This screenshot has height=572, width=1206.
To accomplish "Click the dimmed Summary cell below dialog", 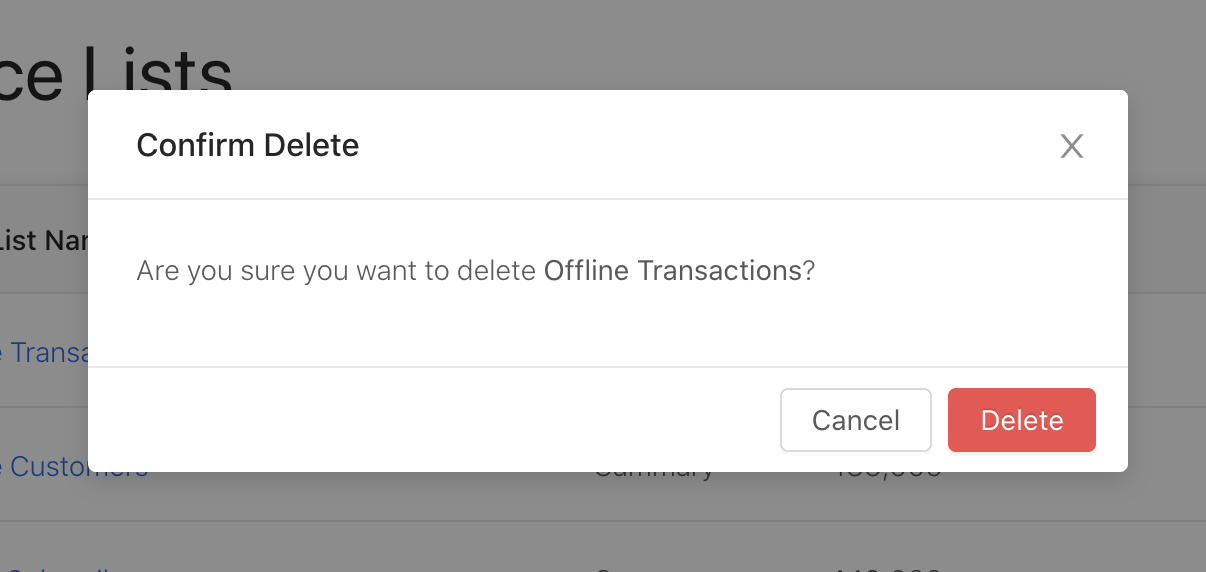I will [x=655, y=472].
